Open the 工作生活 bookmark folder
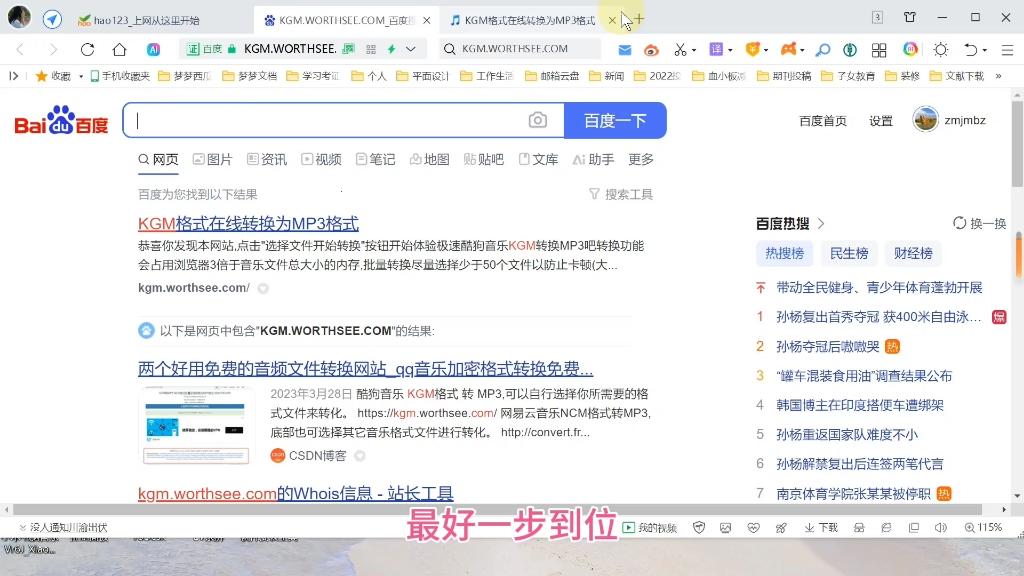Image resolution: width=1024 pixels, height=576 pixels. point(487,76)
